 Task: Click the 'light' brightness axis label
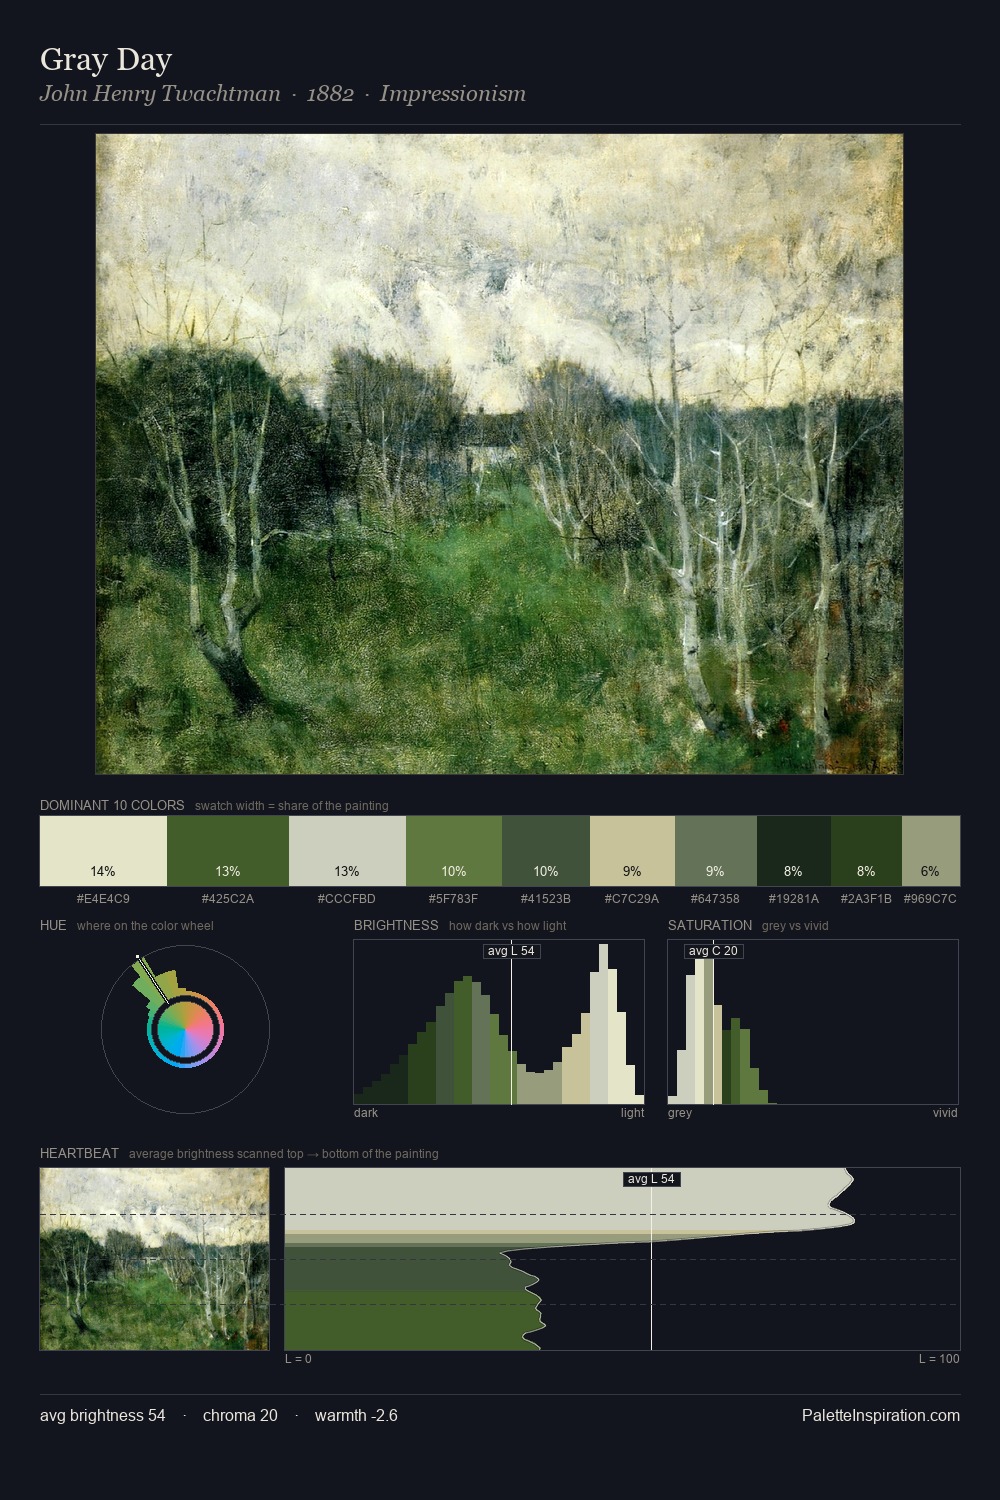point(633,1113)
